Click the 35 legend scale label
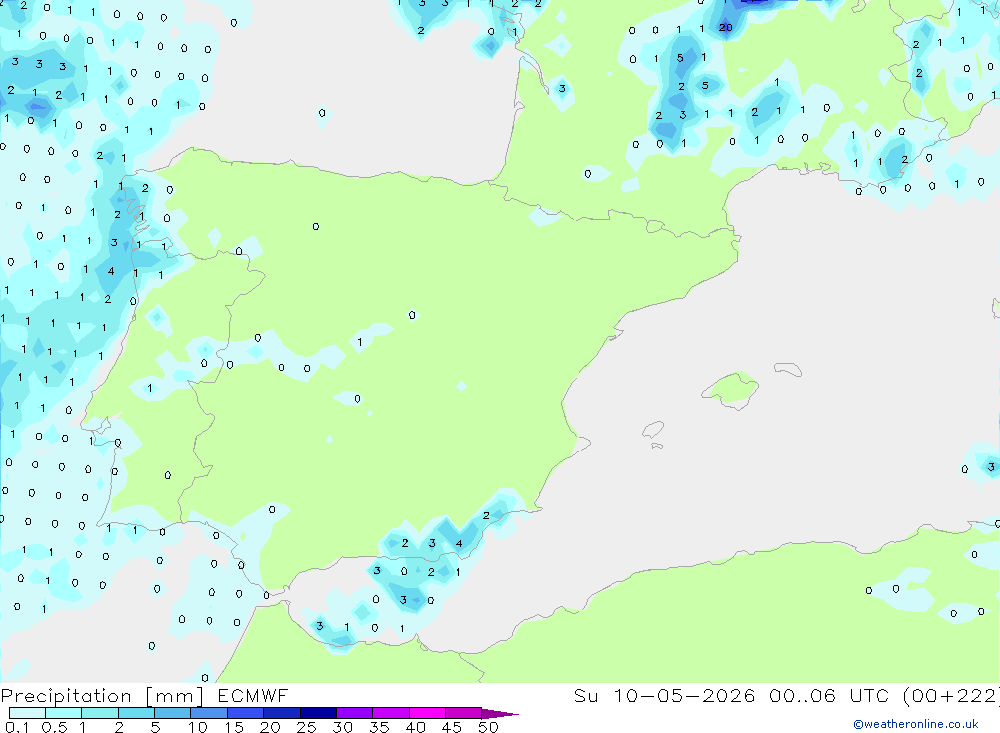This screenshot has width=1000, height=733. coord(379,727)
